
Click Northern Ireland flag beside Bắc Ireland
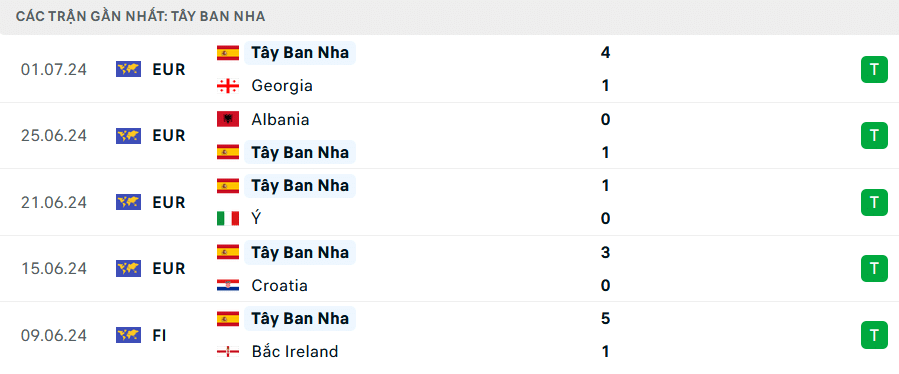pyautogui.click(x=228, y=352)
